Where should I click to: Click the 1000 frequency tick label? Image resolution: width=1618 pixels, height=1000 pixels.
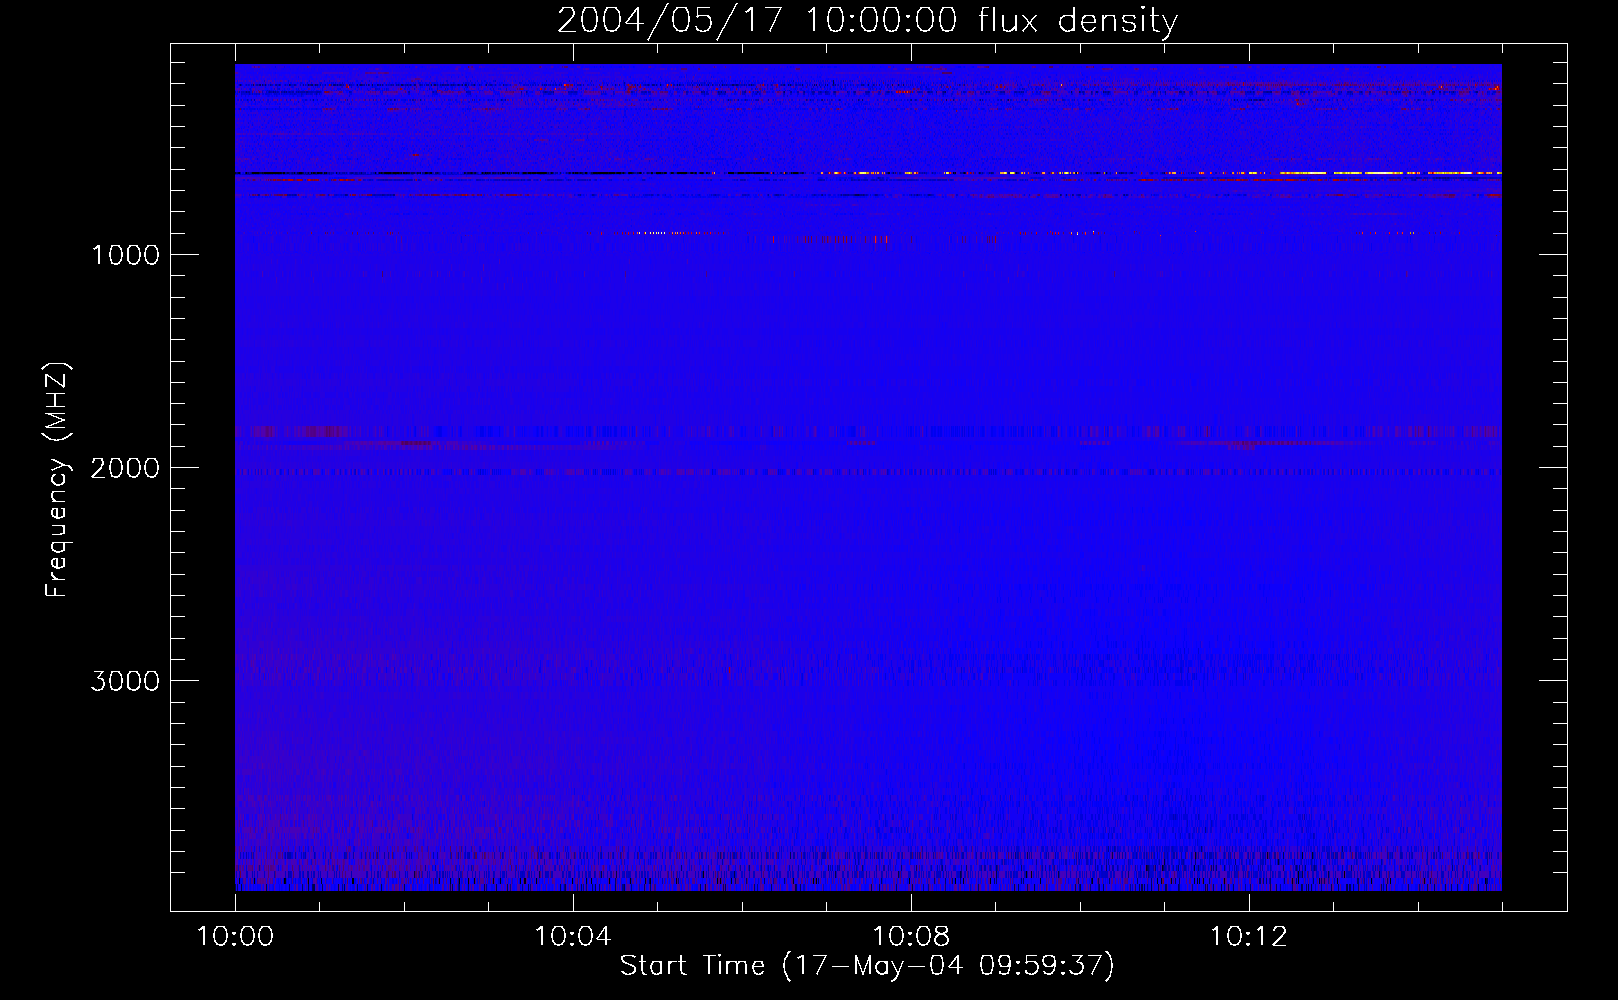[x=126, y=255]
